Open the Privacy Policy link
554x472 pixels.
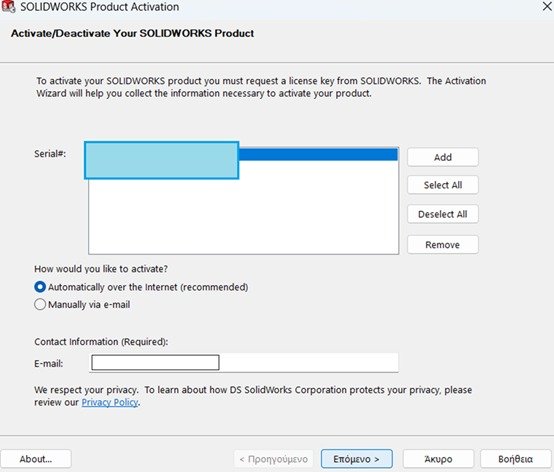[110, 402]
